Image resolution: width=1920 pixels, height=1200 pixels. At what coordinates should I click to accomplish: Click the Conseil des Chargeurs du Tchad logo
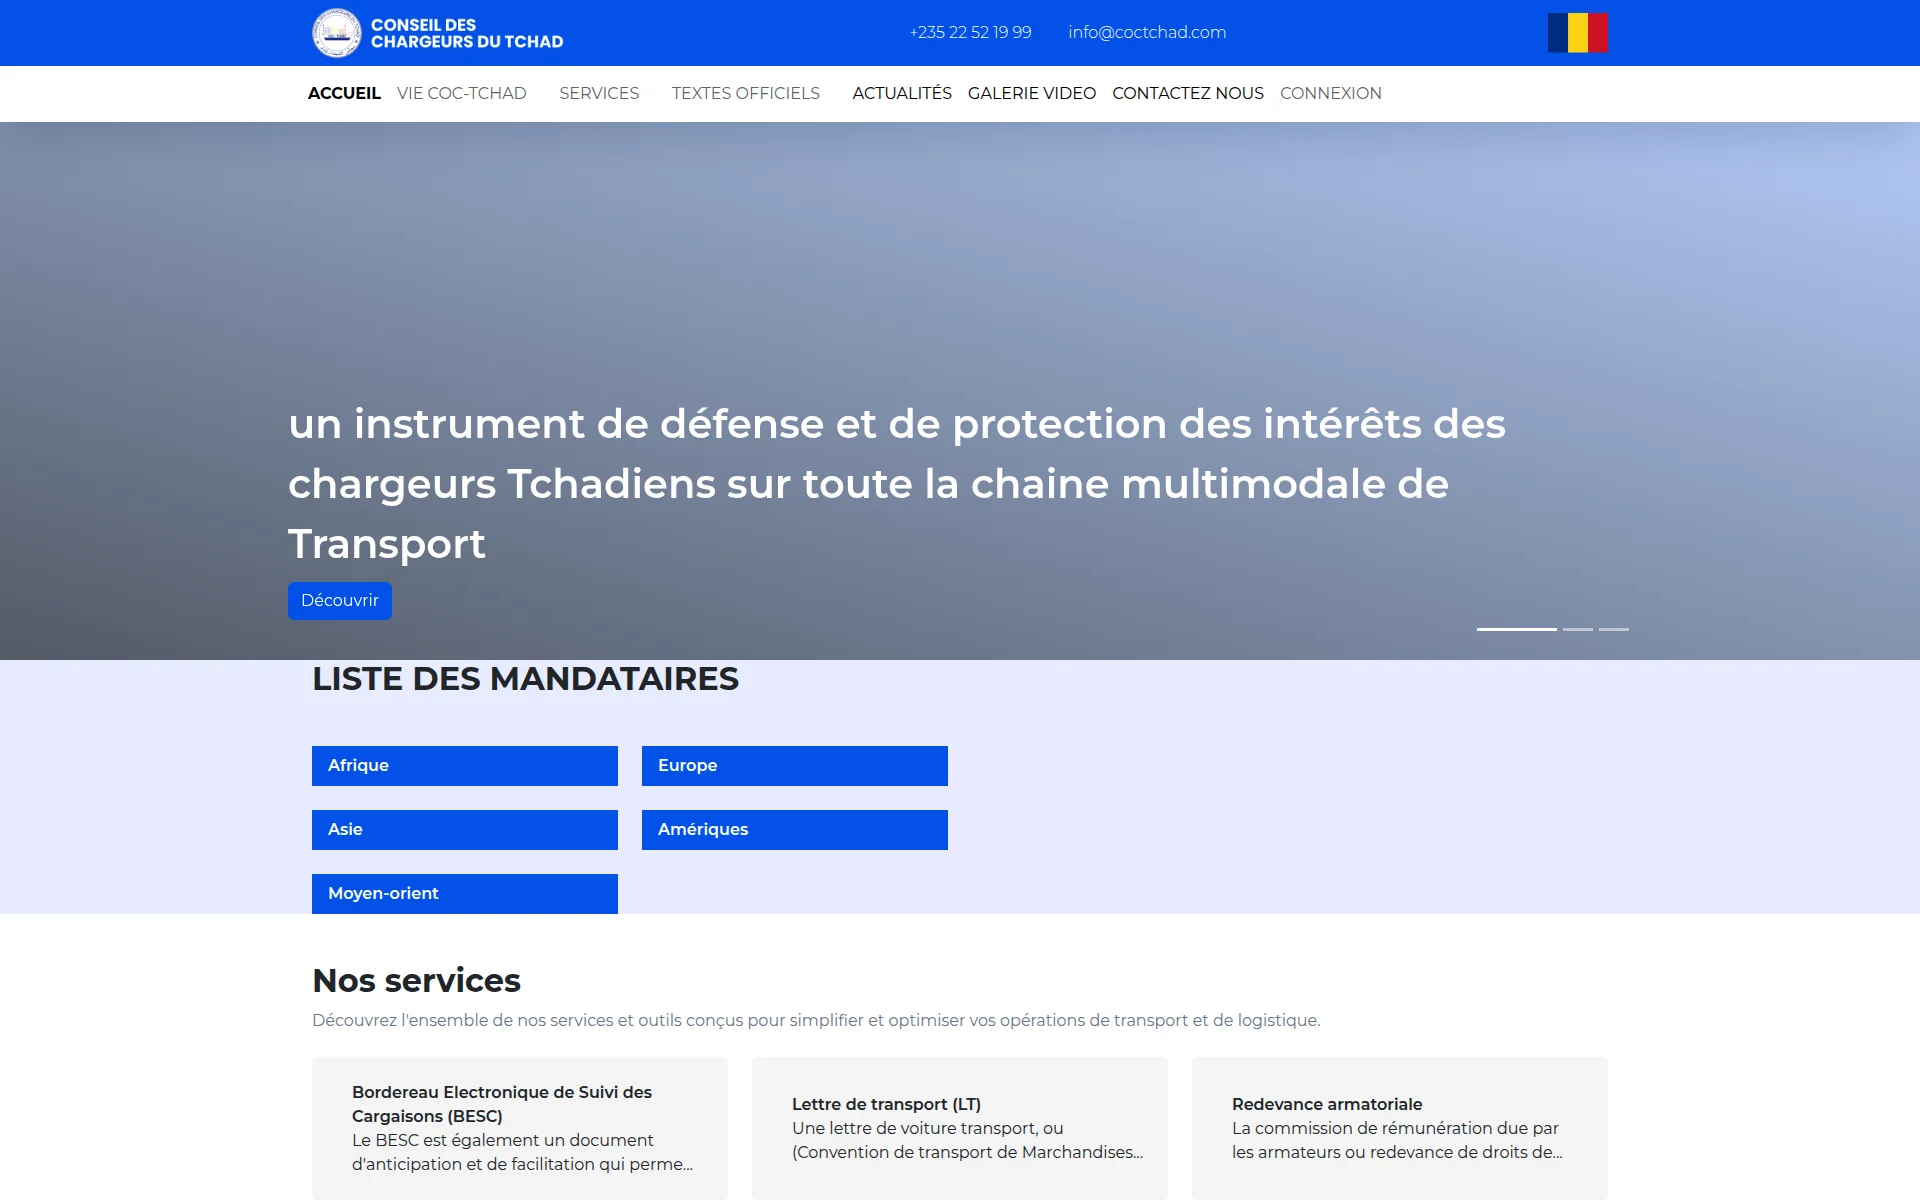[437, 33]
